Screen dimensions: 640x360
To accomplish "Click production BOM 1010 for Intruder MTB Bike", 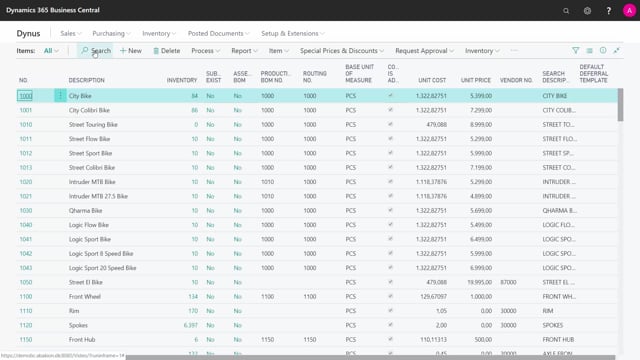I will coord(267,182).
